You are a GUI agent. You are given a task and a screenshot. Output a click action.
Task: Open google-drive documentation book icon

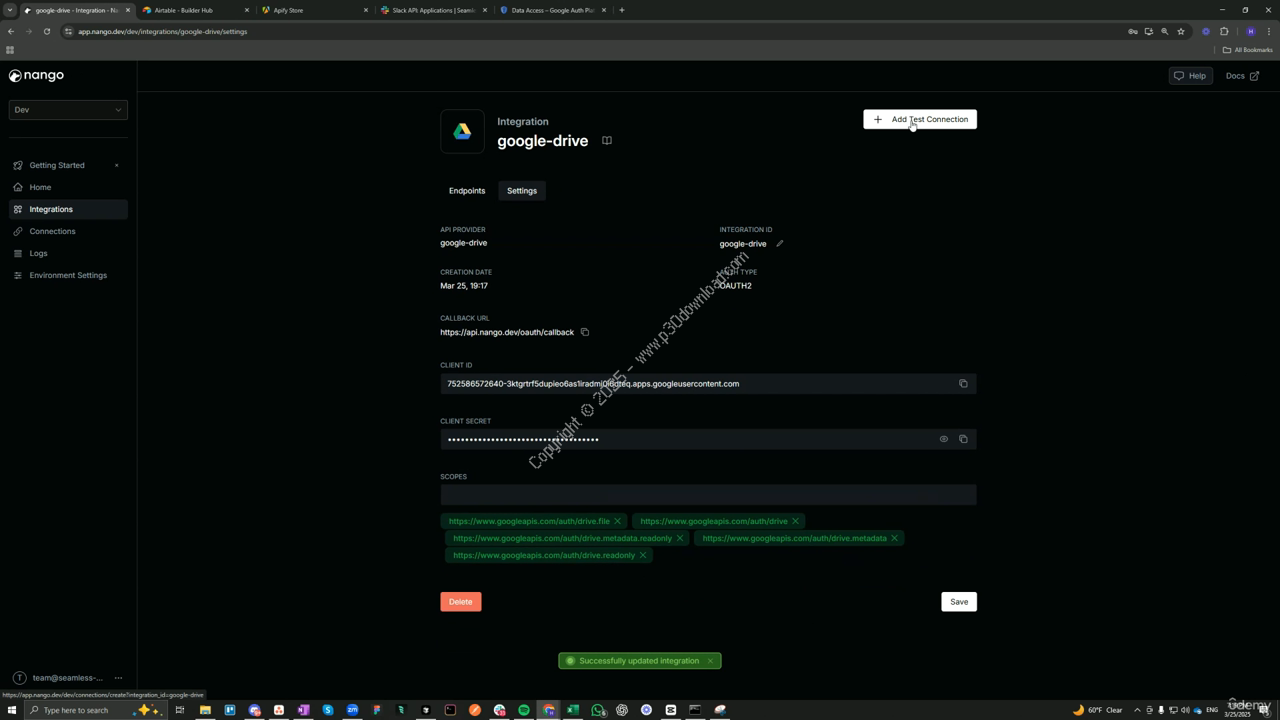pyautogui.click(x=606, y=141)
